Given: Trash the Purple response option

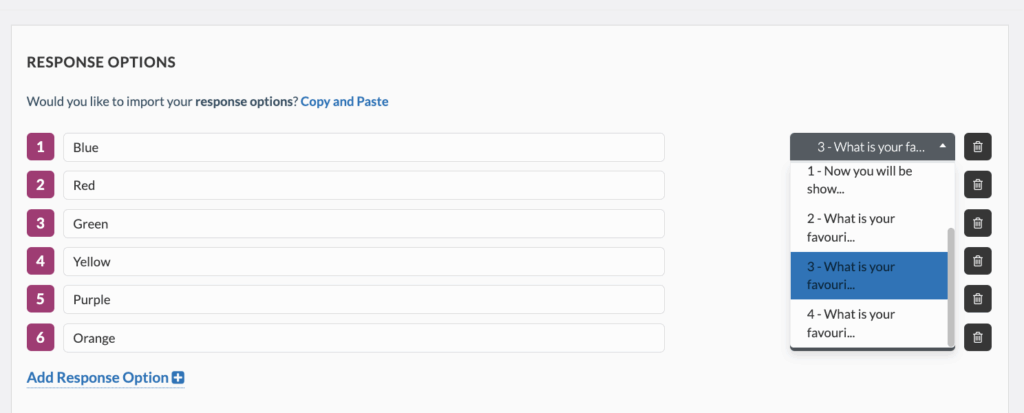Looking at the screenshot, I should coord(977,299).
